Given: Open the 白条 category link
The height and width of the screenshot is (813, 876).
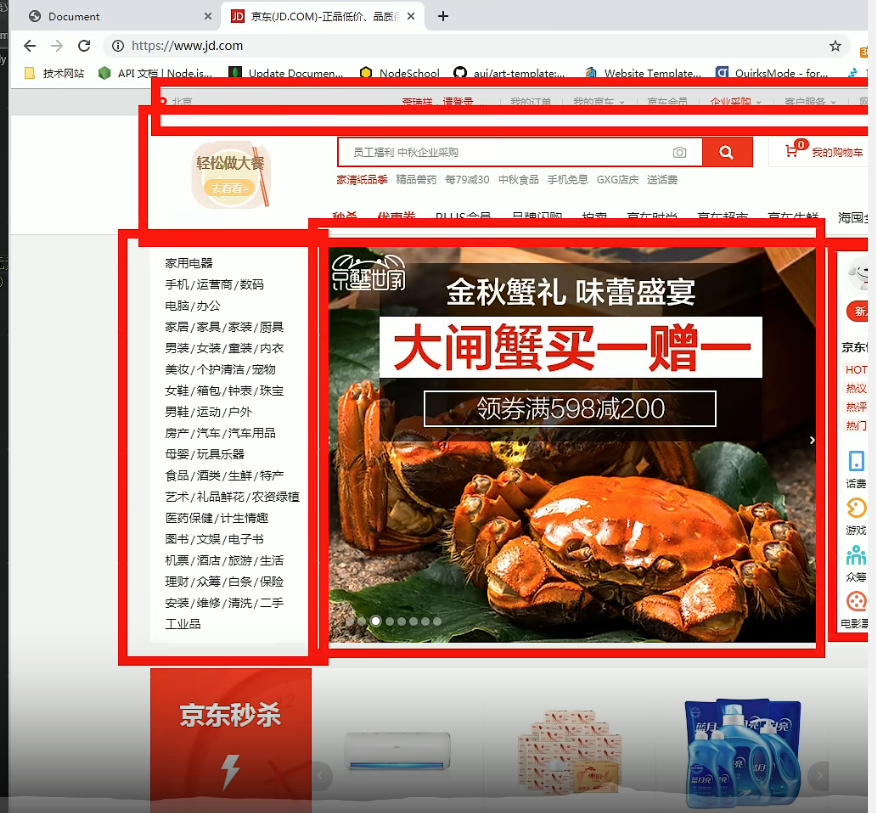Looking at the screenshot, I should pyautogui.click(x=240, y=582).
